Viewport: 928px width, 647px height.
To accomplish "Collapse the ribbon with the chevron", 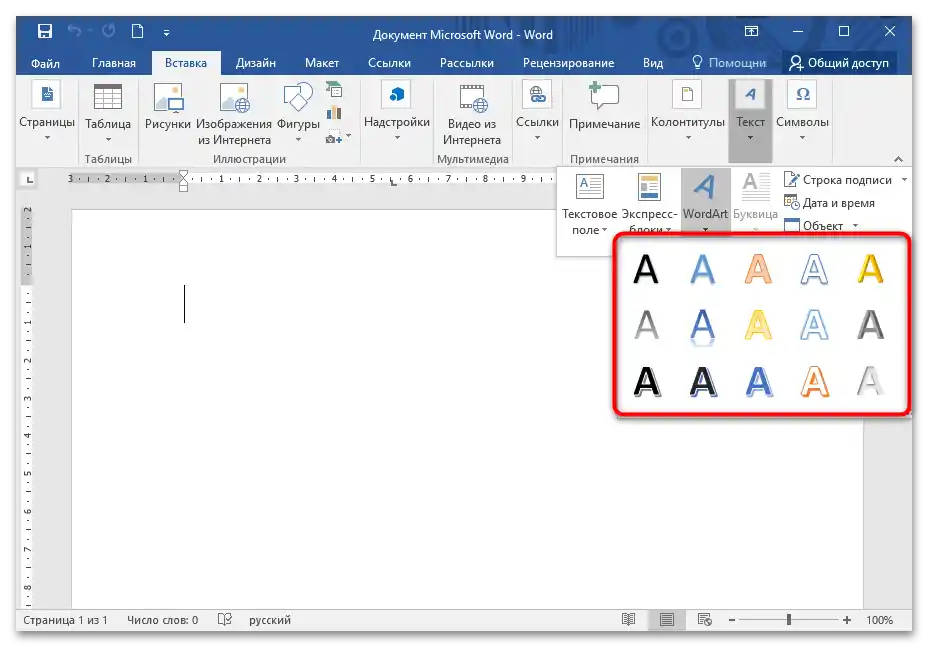I will [898, 159].
